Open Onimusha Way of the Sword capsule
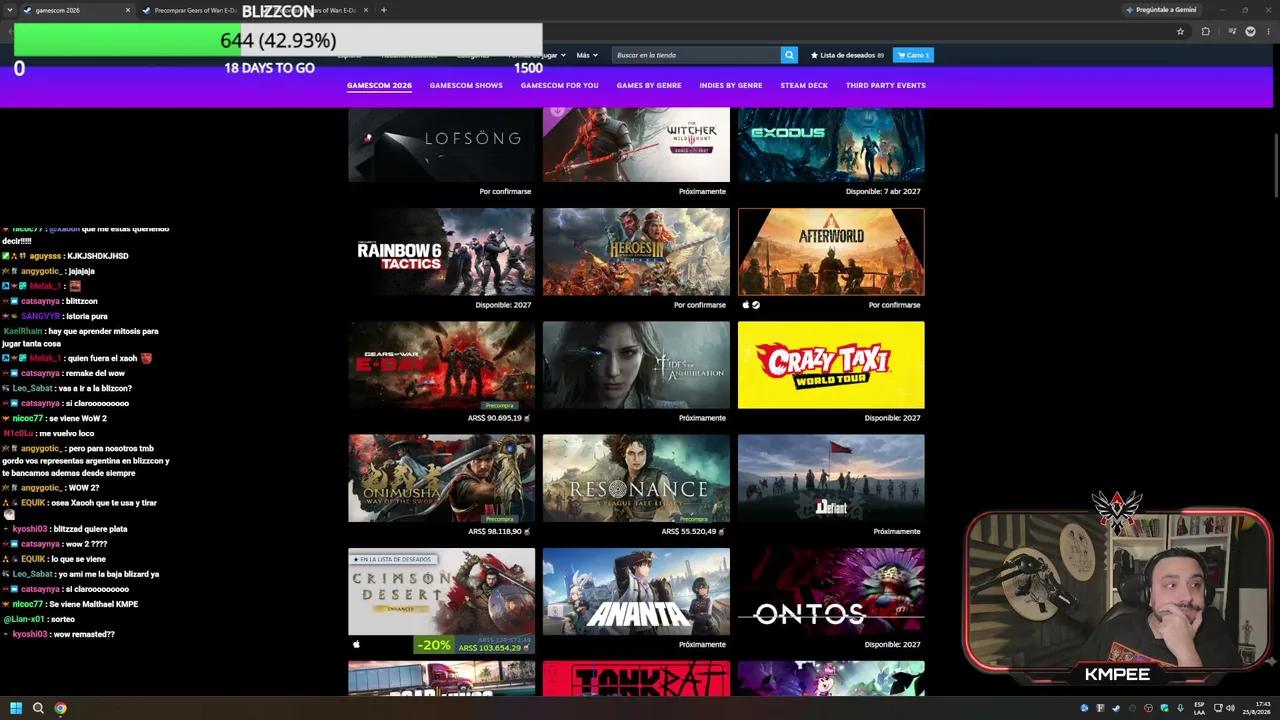This screenshot has height=720, width=1280. click(x=441, y=478)
